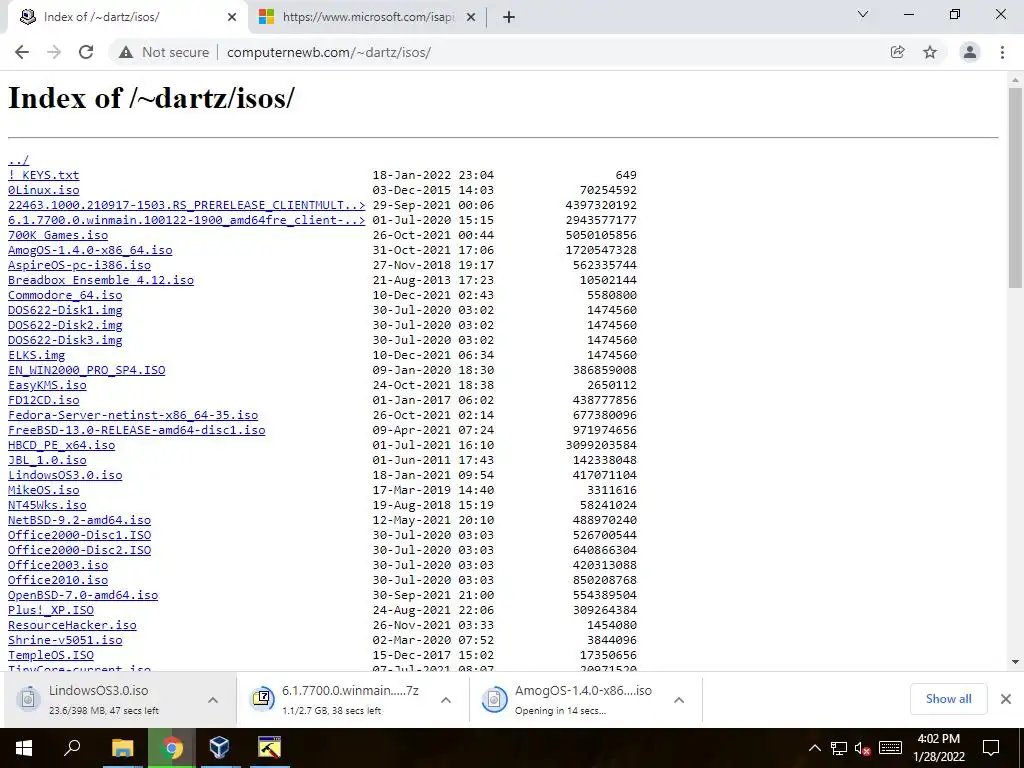Open the Windows Start menu
The image size is (1024, 768).
pyautogui.click(x=24, y=748)
